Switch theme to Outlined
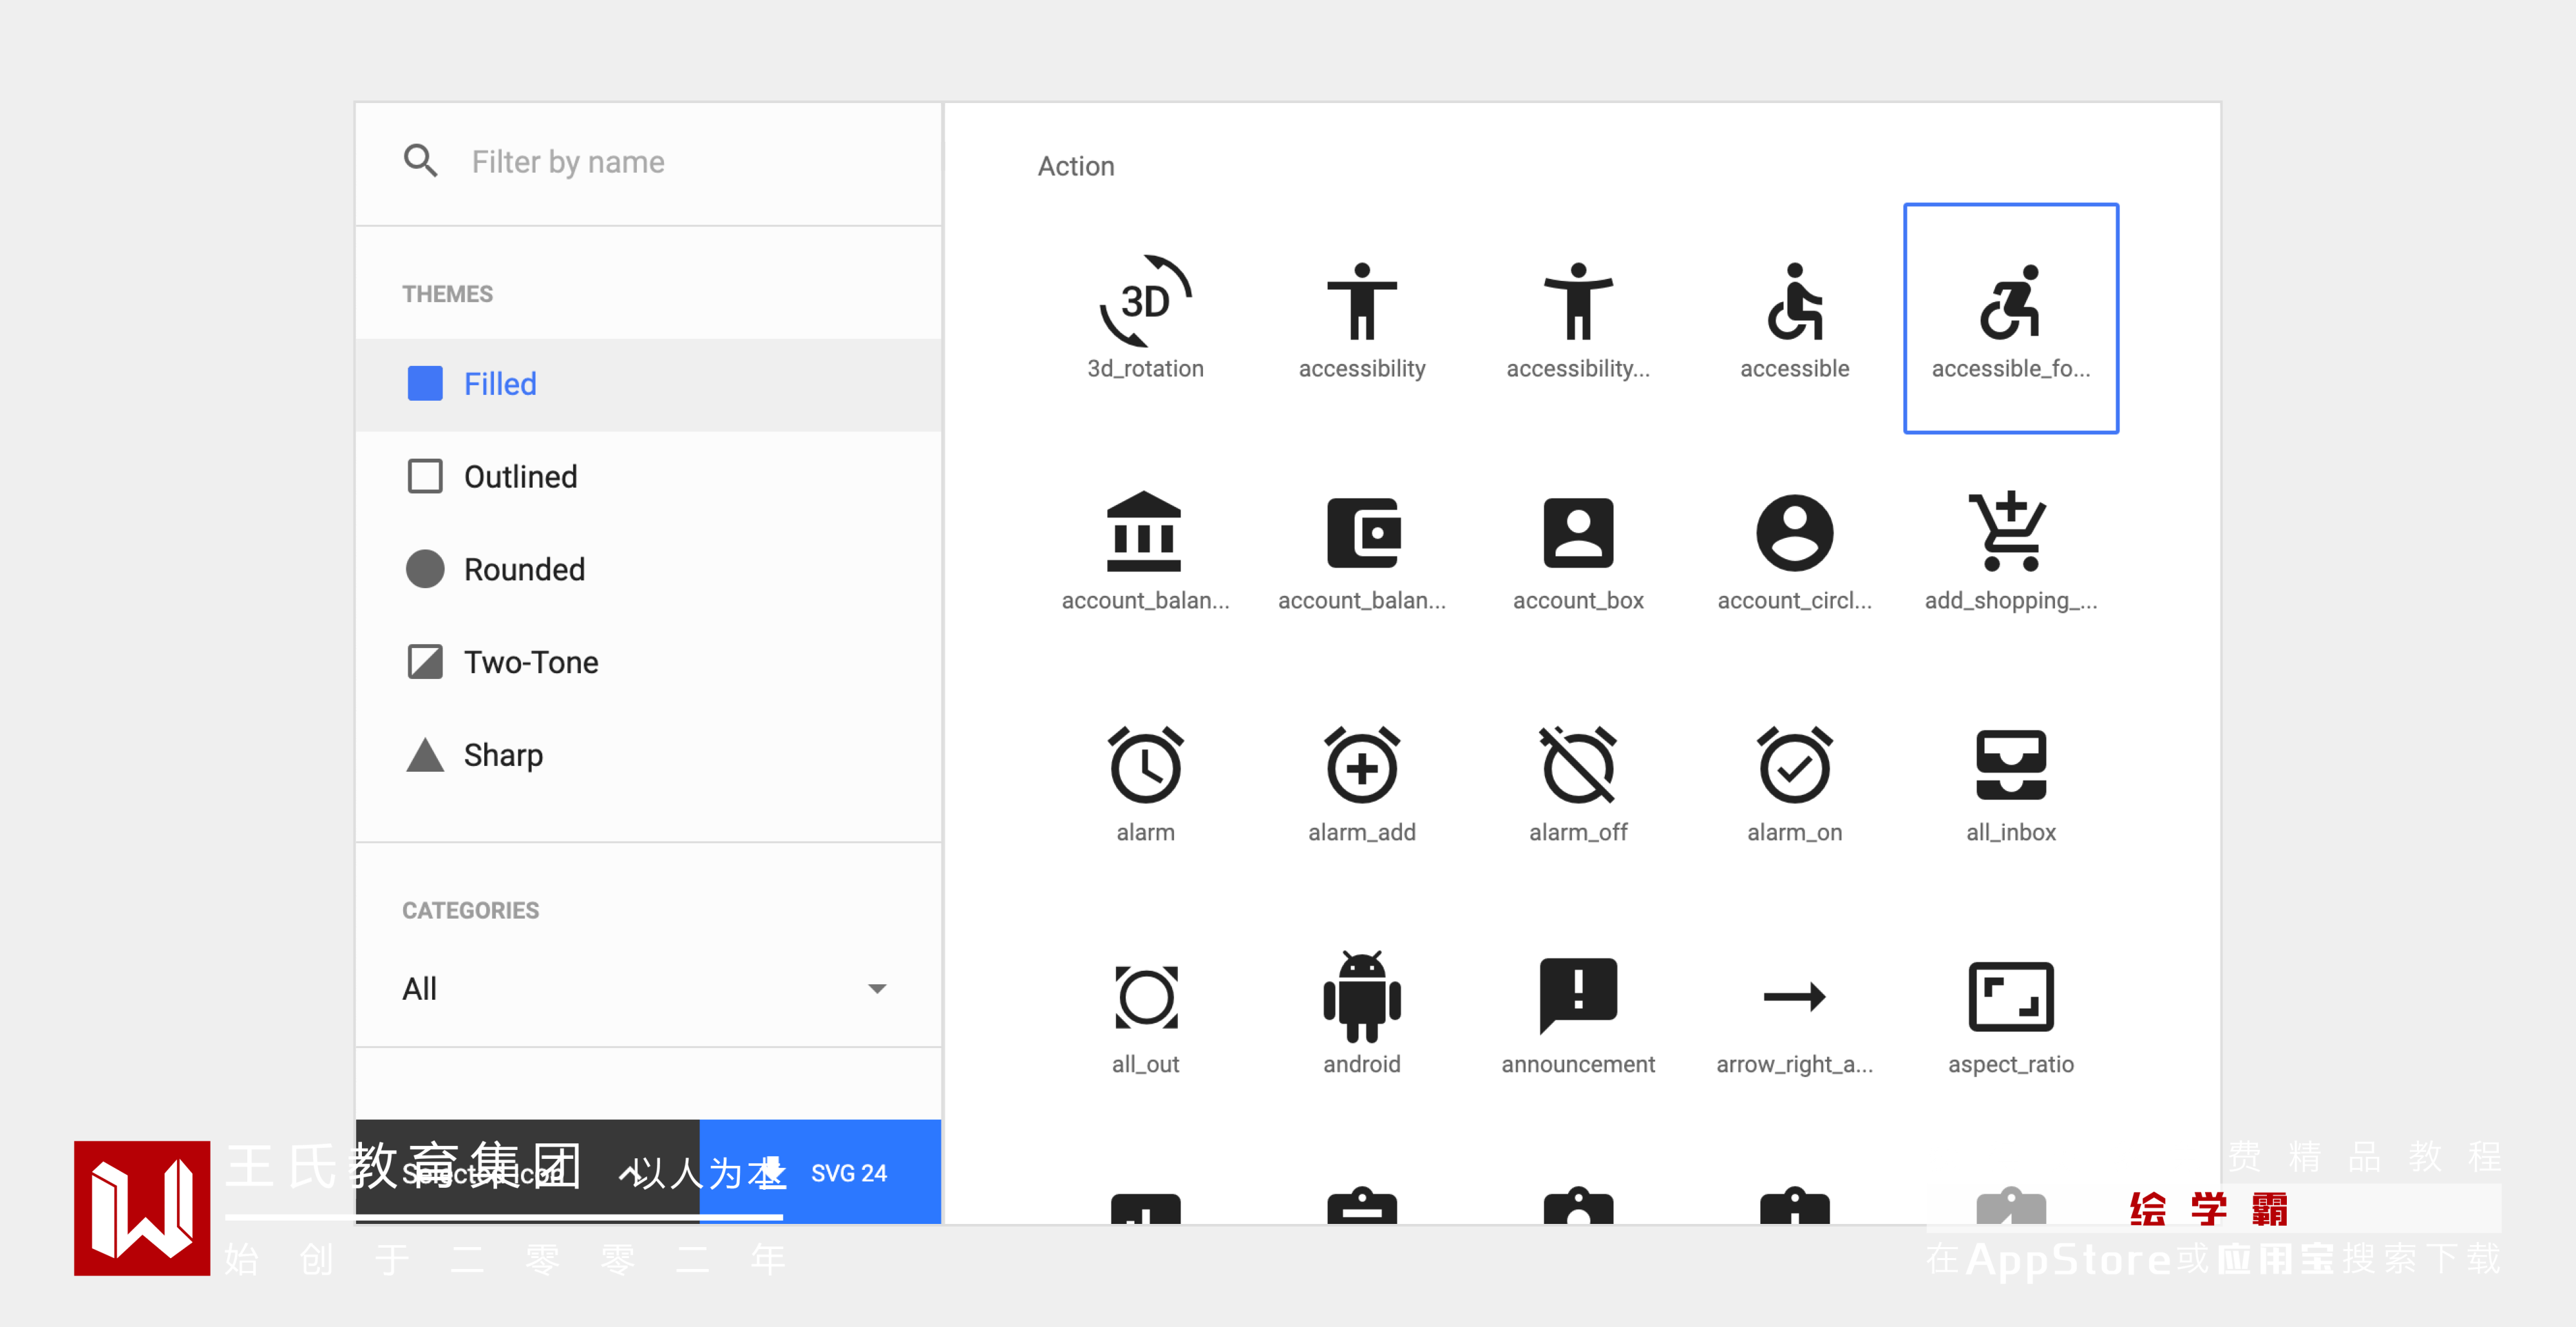Screen dimensions: 2576x1327 [520, 477]
